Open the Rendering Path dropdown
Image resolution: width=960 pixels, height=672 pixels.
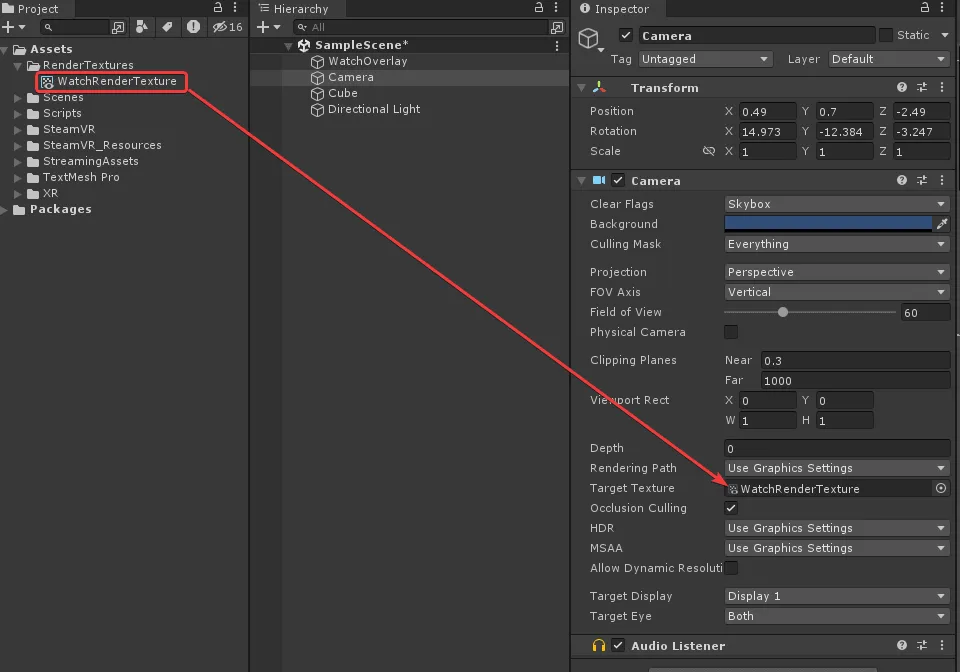pyautogui.click(x=837, y=468)
